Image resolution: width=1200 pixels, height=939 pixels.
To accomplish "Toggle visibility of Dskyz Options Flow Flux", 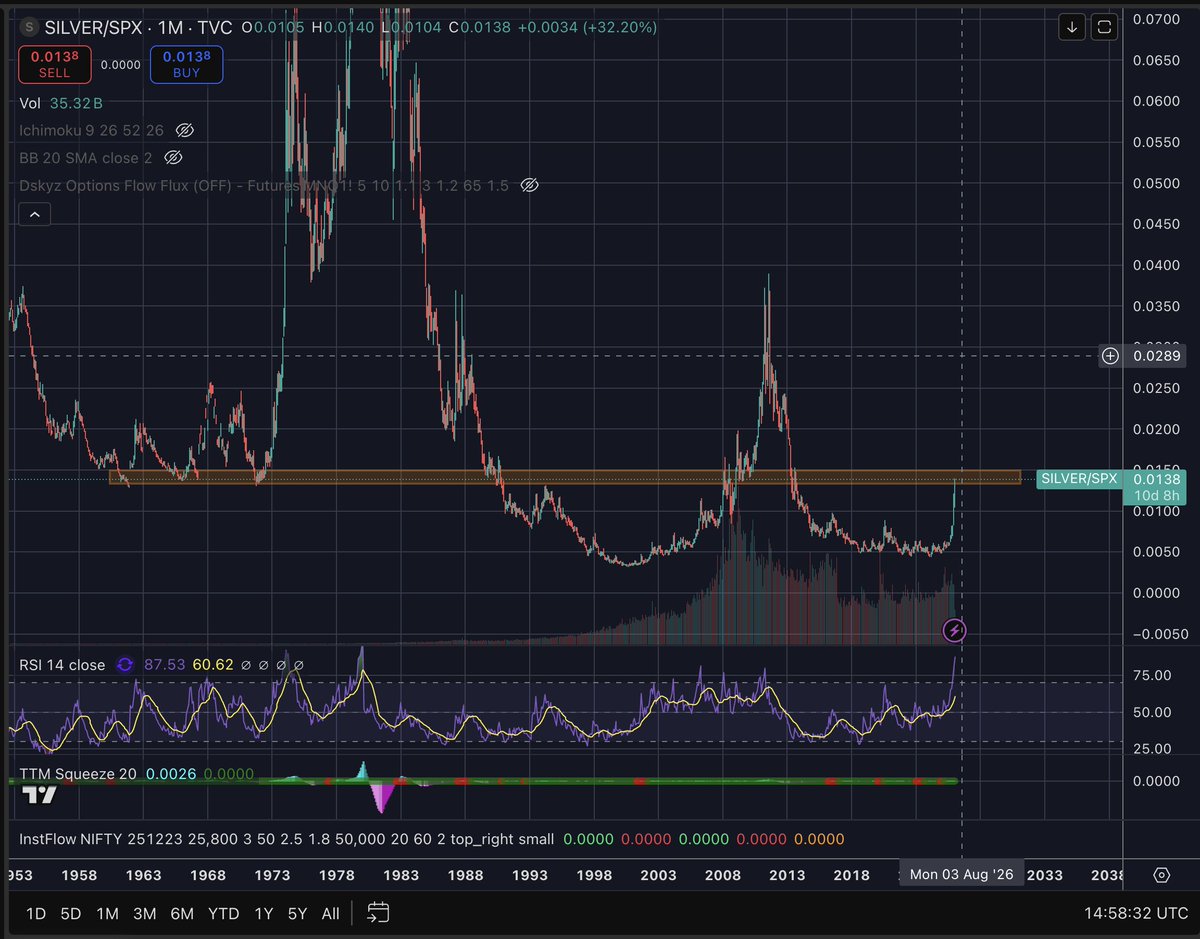I will point(531,185).
